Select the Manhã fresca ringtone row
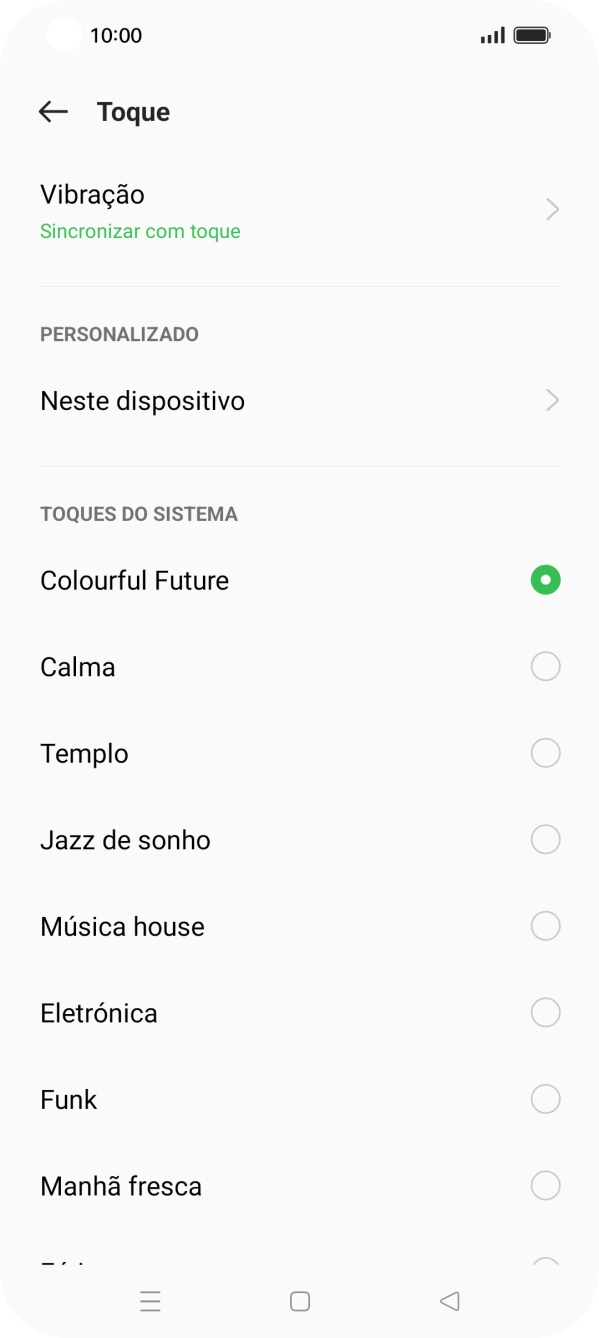599x1338 pixels. click(299, 1186)
